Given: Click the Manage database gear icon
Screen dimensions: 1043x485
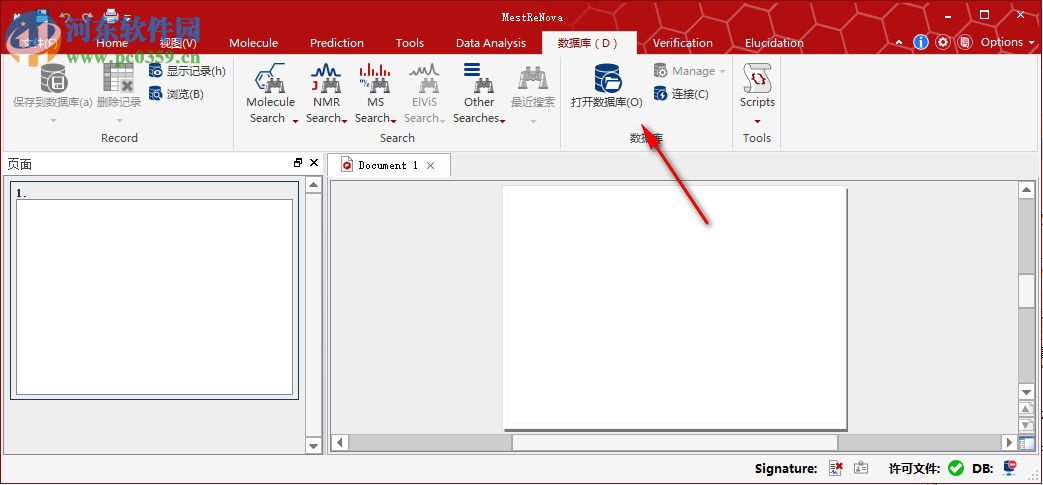Looking at the screenshot, I should click(661, 71).
